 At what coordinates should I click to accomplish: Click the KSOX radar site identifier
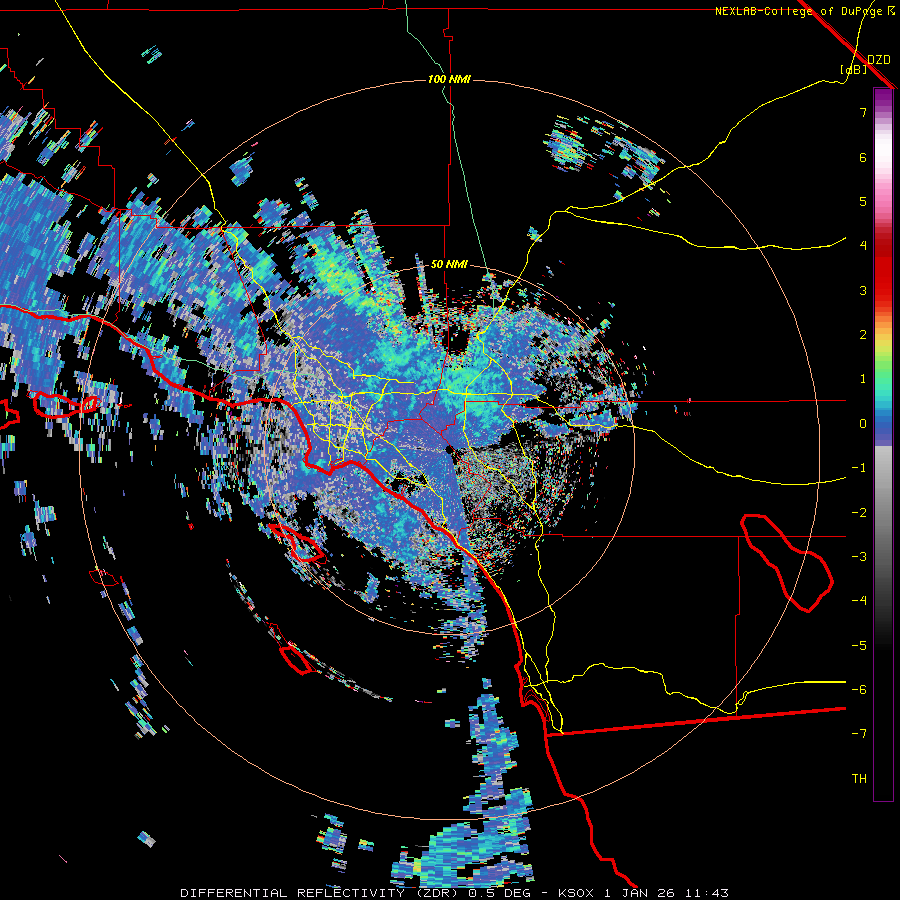pos(578,893)
